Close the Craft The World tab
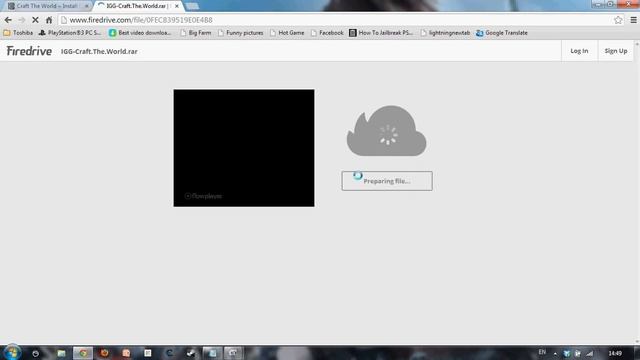Screen dimensions: 640x360 pyautogui.click(x=87, y=6)
